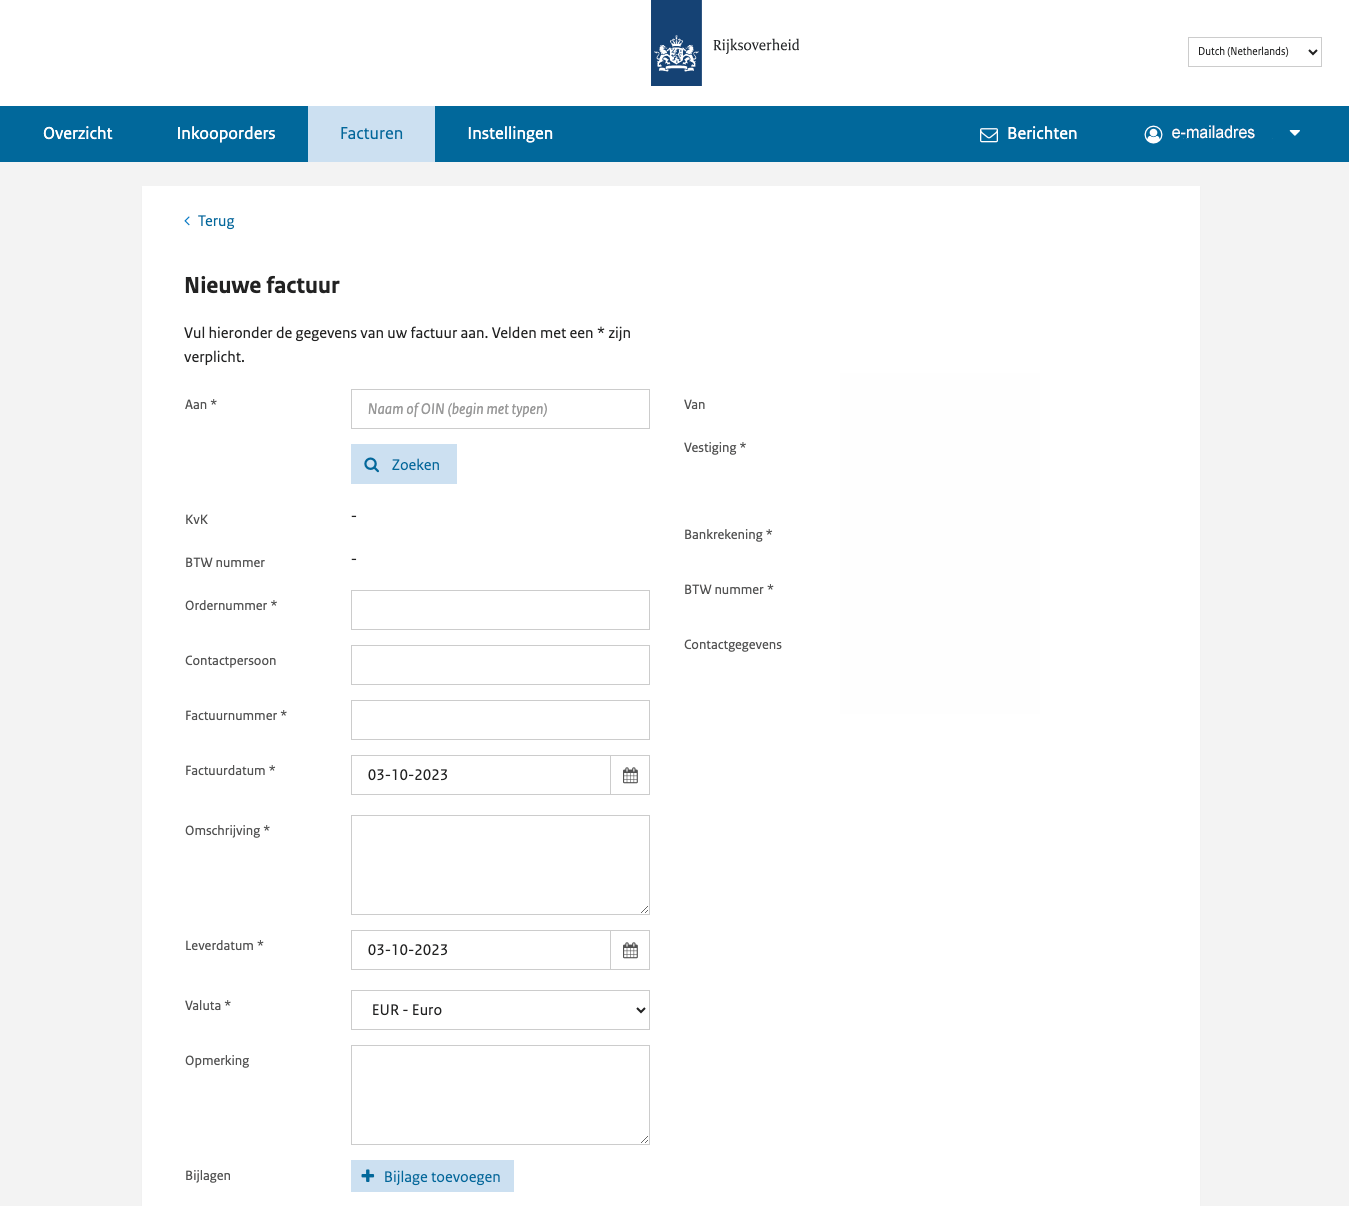Click the e-mailadres account label

click(x=1213, y=133)
